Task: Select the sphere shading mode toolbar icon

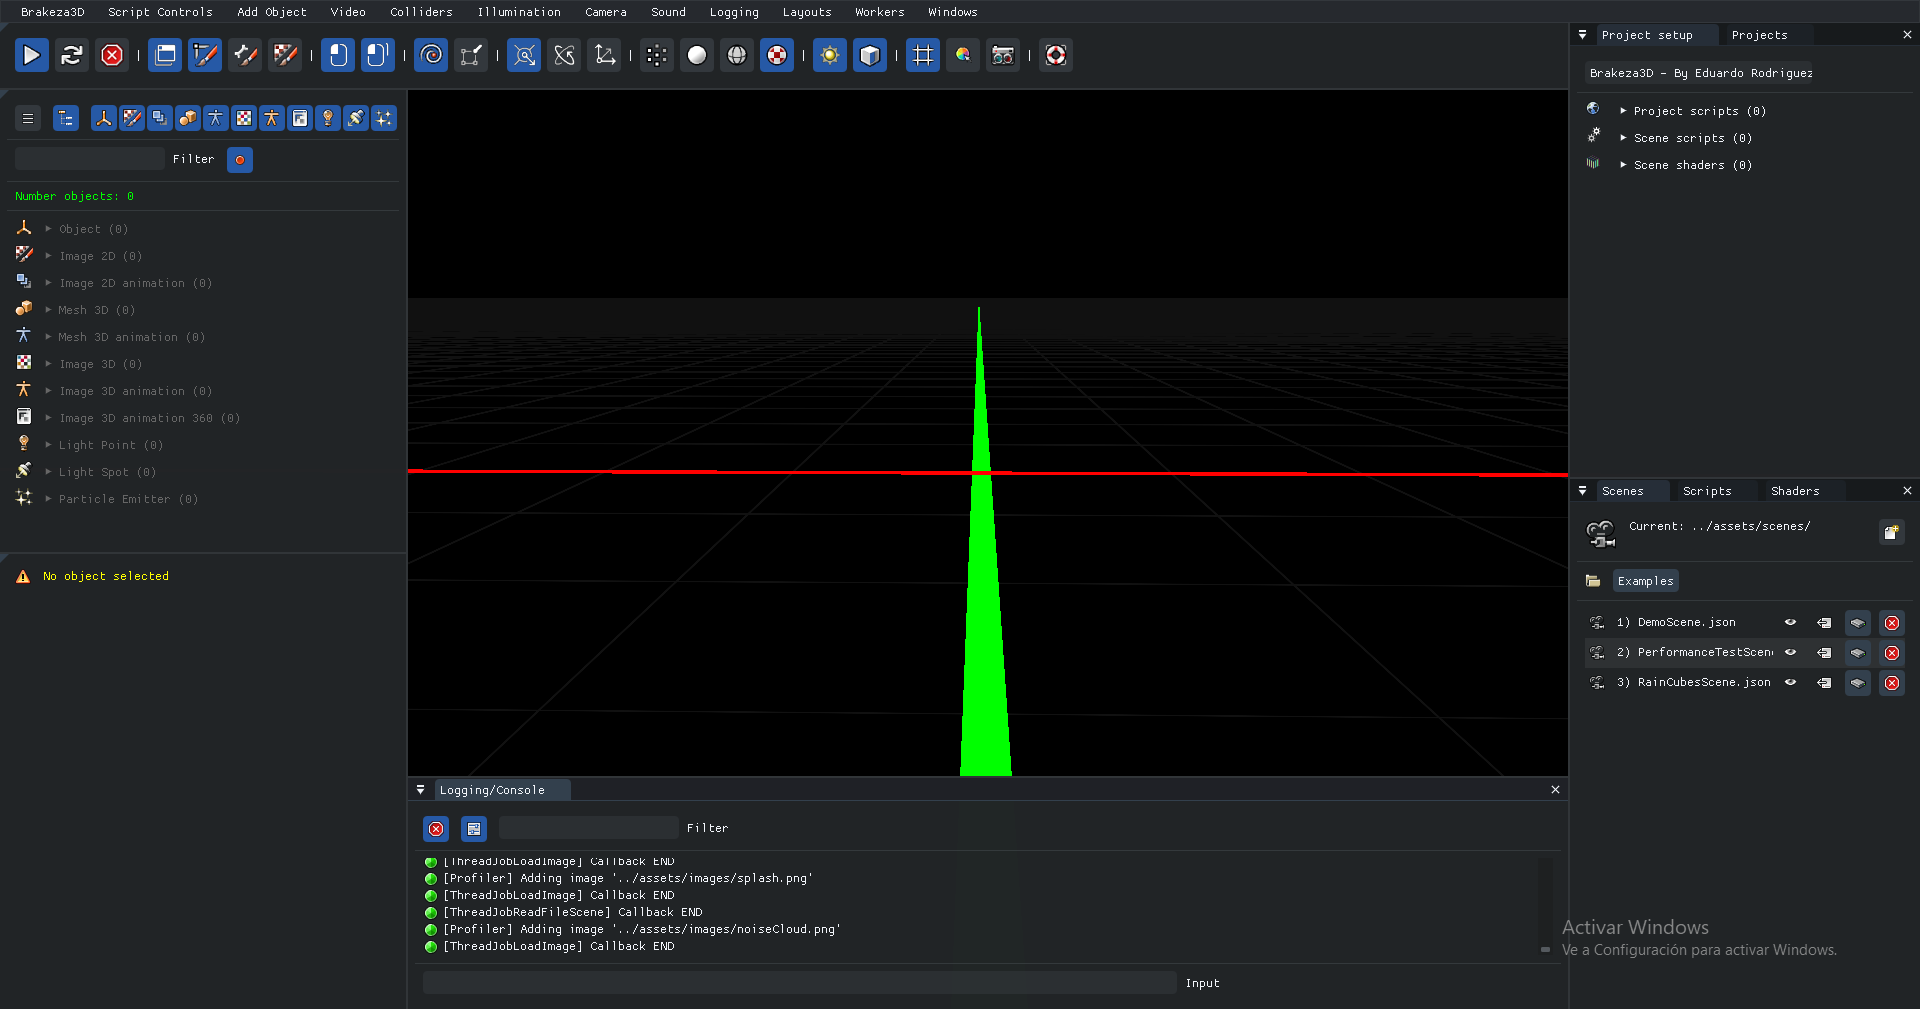Action: pyautogui.click(x=697, y=55)
